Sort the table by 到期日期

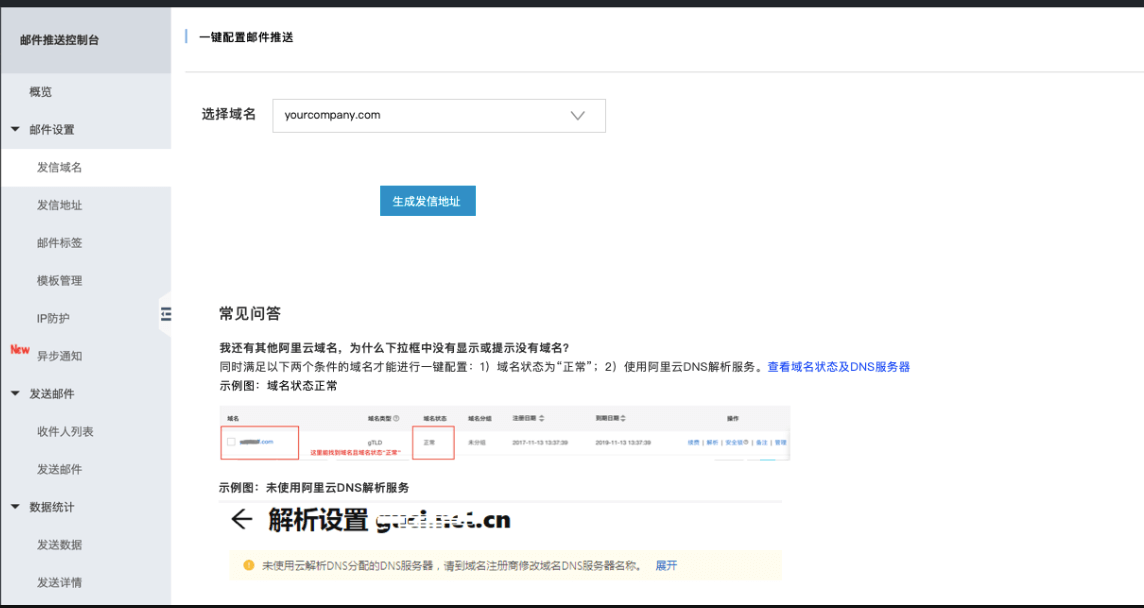tap(622, 418)
